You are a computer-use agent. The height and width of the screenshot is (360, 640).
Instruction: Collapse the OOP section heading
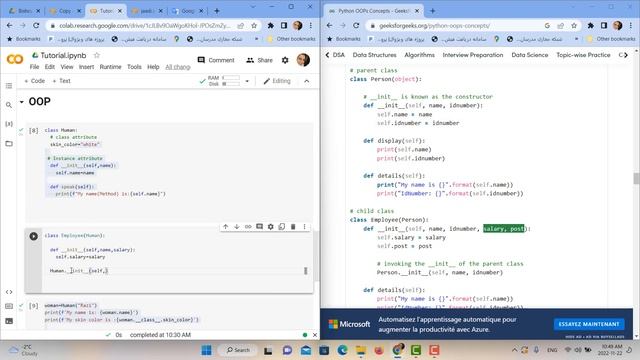[22, 102]
